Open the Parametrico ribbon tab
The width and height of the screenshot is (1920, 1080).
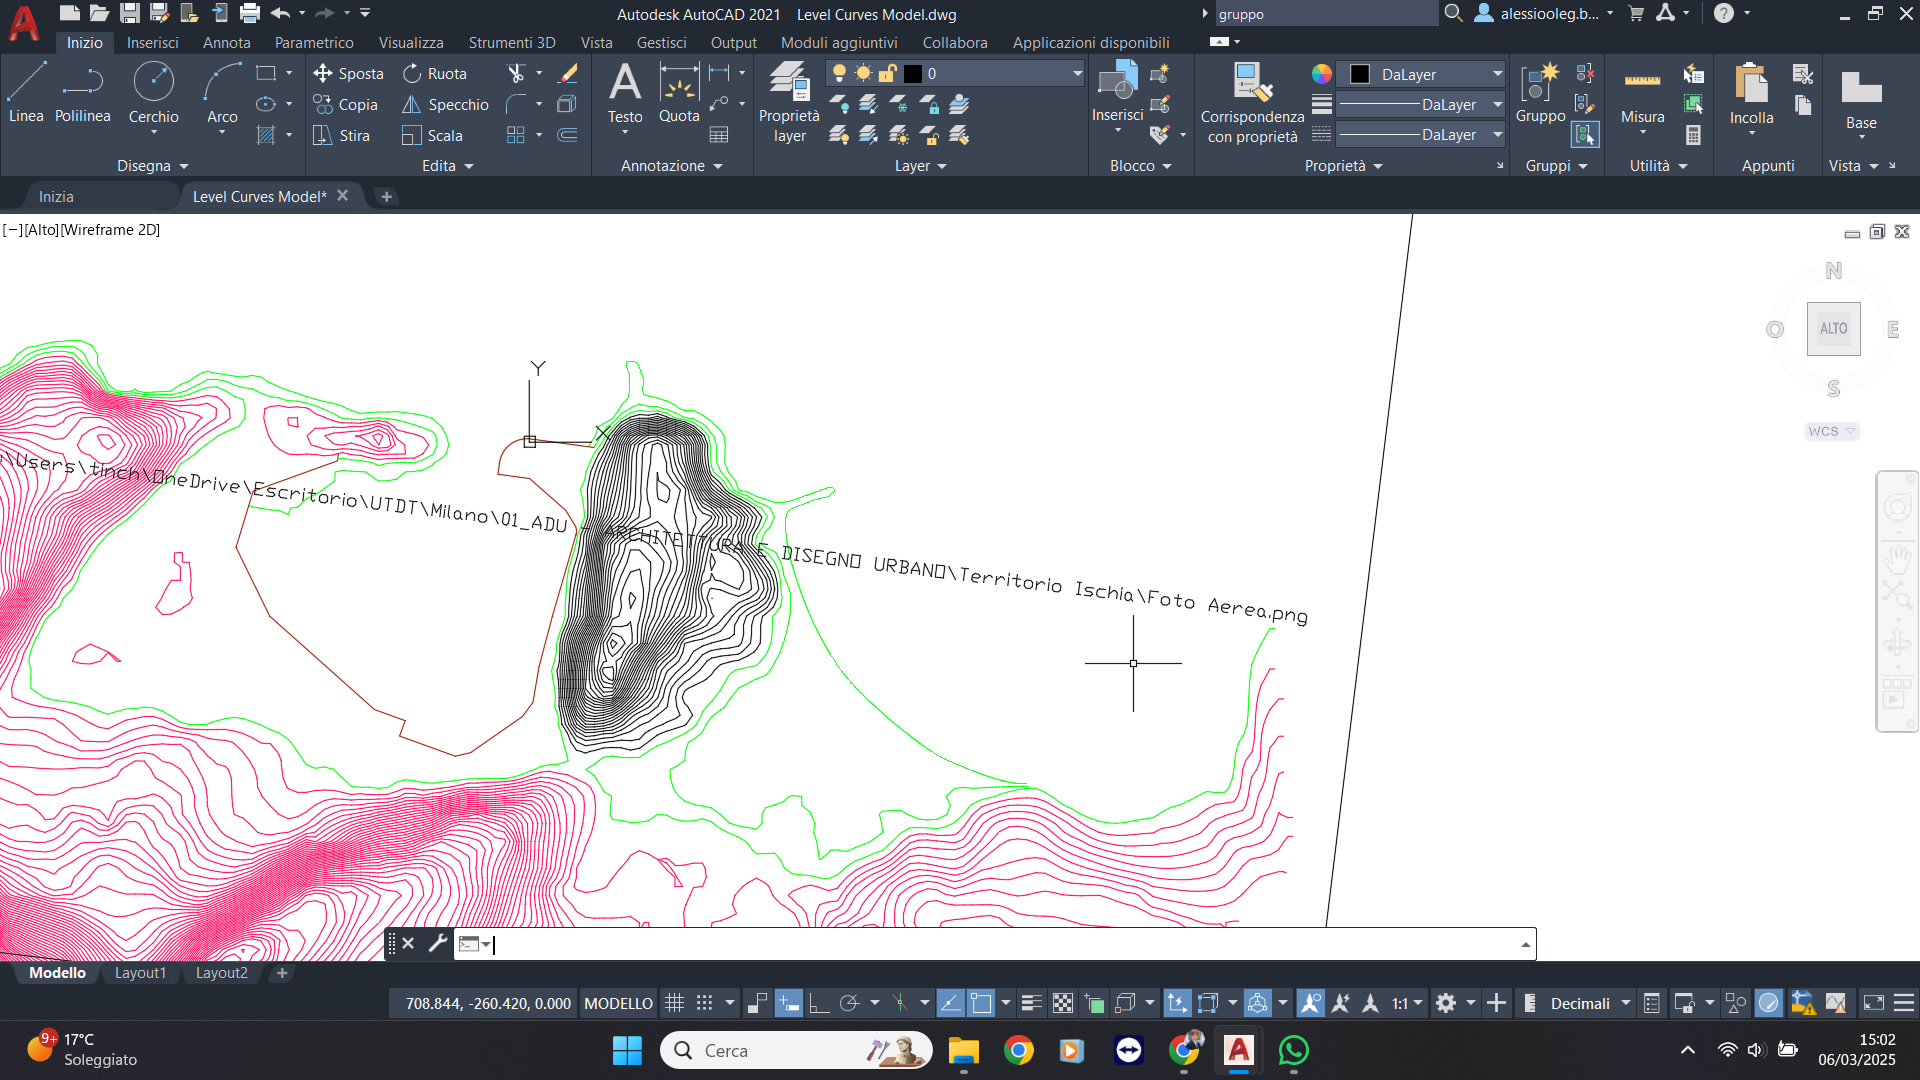[314, 43]
